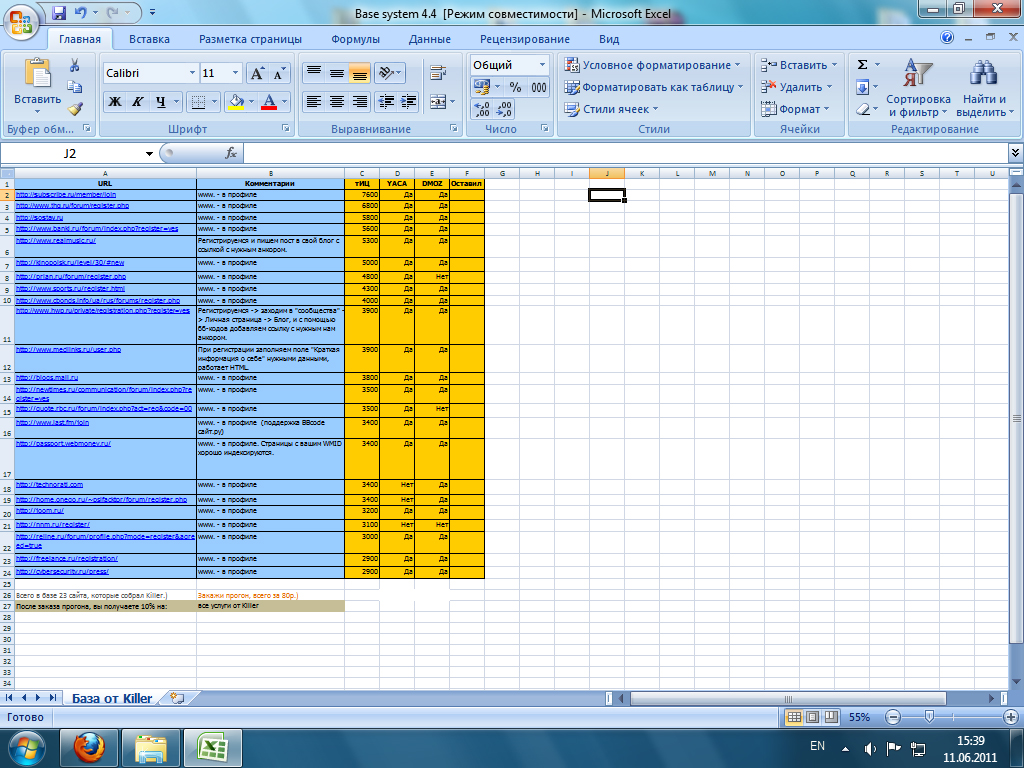Increase cell indent
Image resolution: width=1024 pixels, height=768 pixels.
[409, 101]
